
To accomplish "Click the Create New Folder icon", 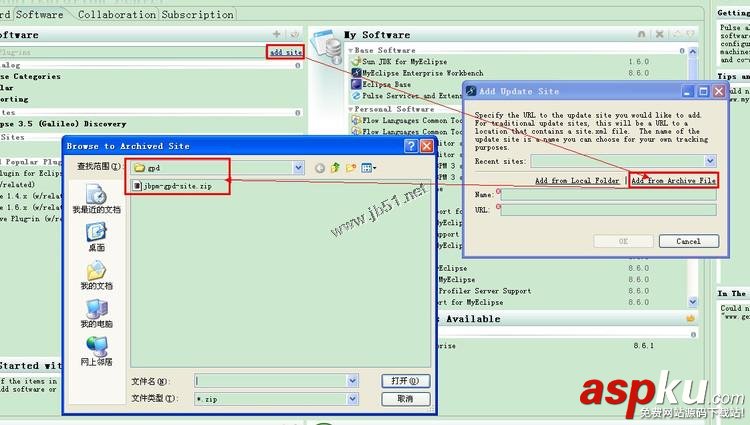I will click(x=351, y=168).
